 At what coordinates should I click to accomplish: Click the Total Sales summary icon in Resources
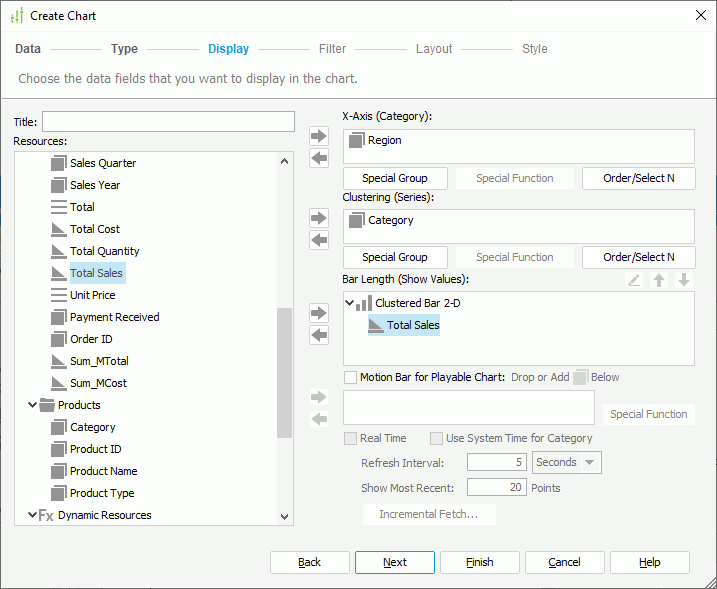(59, 273)
